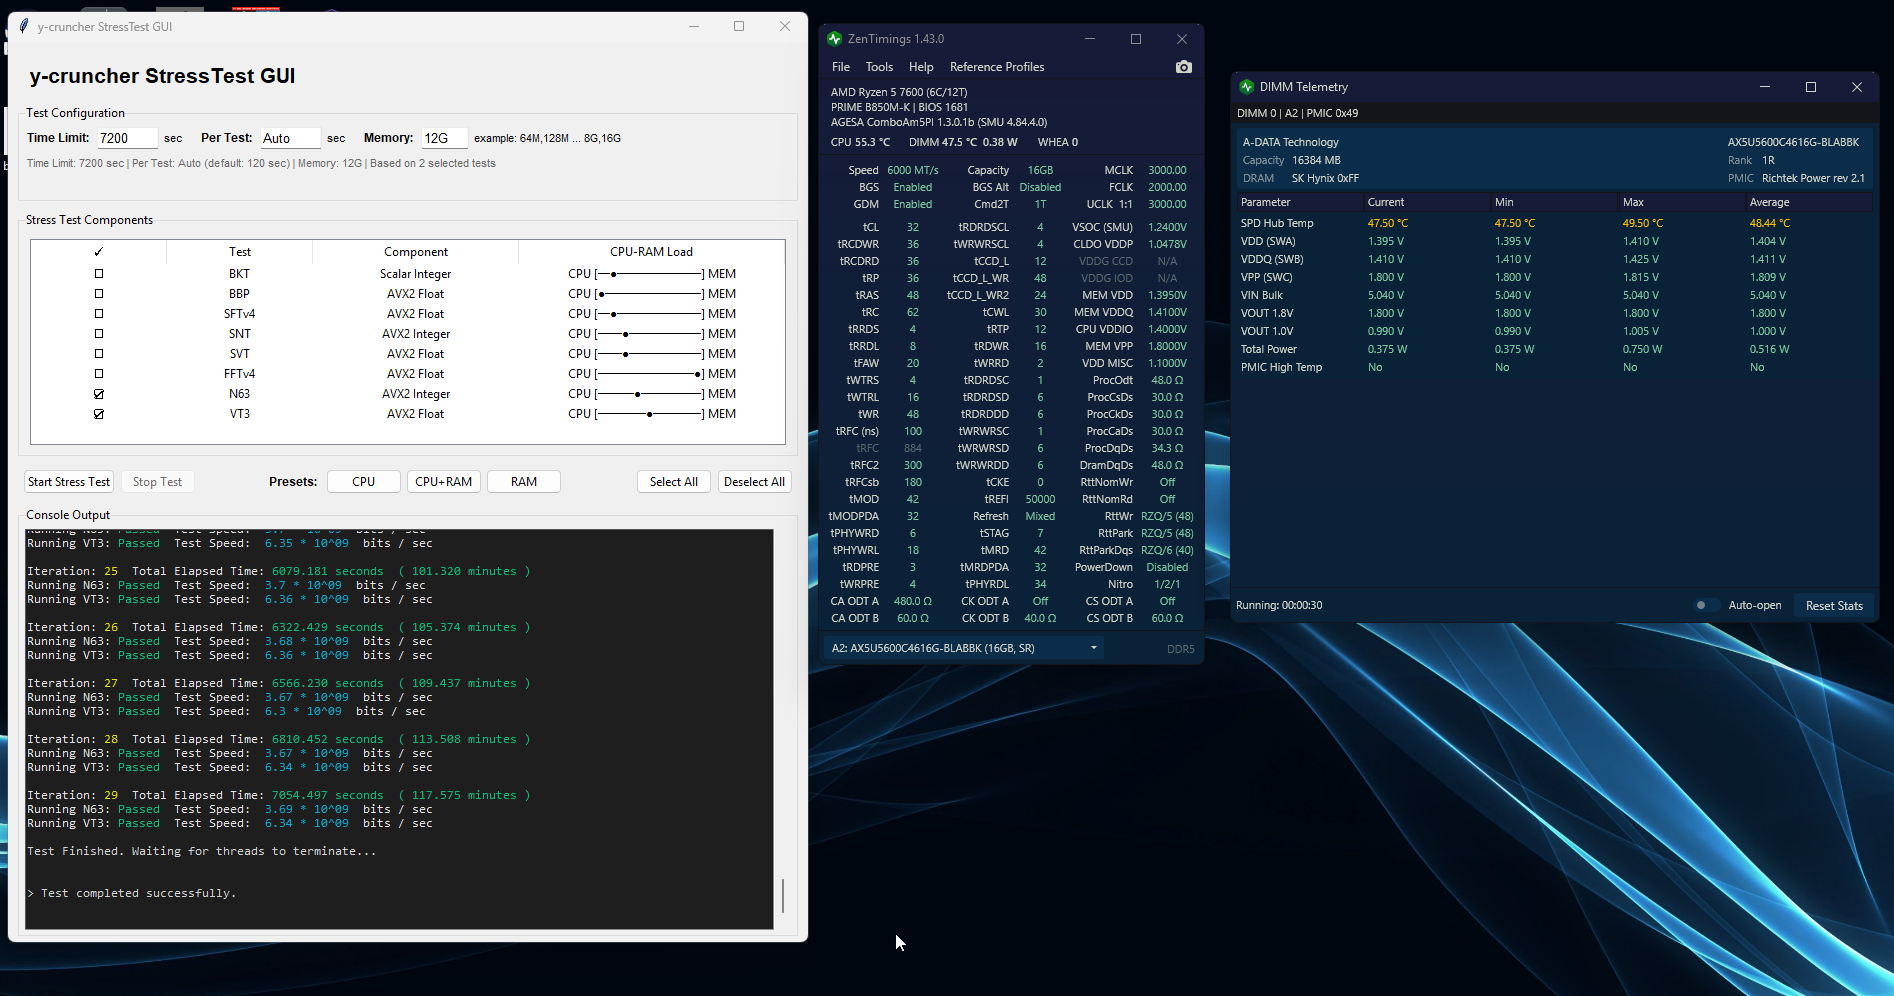Click the DIMM Telemetry app icon in its title bar
Image resolution: width=1894 pixels, height=996 pixels.
coord(1247,87)
